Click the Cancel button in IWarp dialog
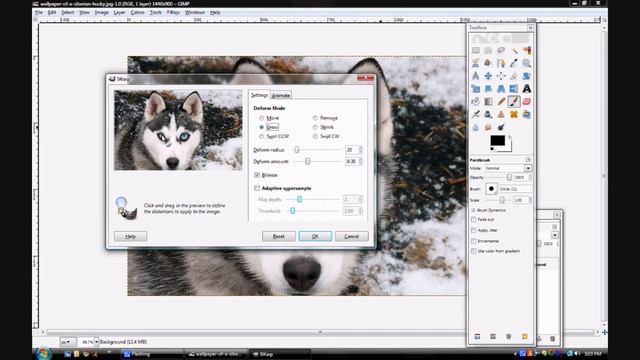 (x=351, y=236)
